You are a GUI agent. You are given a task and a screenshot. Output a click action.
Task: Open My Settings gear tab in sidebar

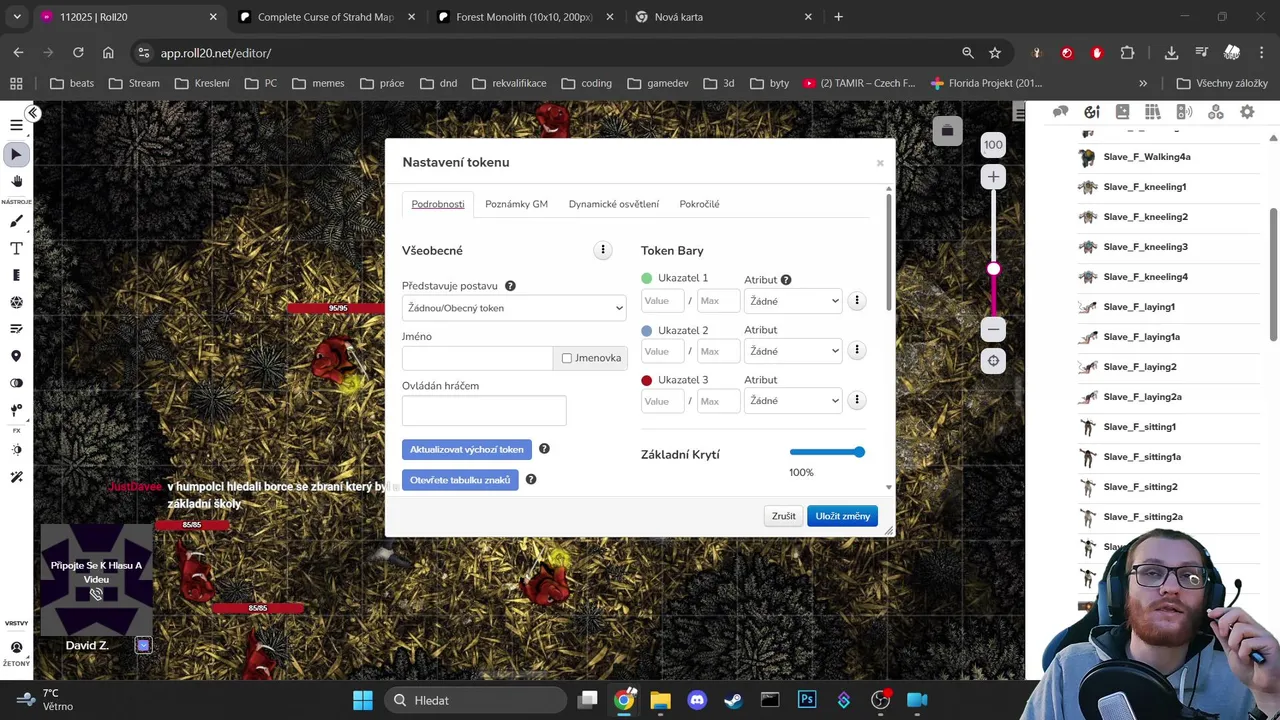click(x=1247, y=112)
